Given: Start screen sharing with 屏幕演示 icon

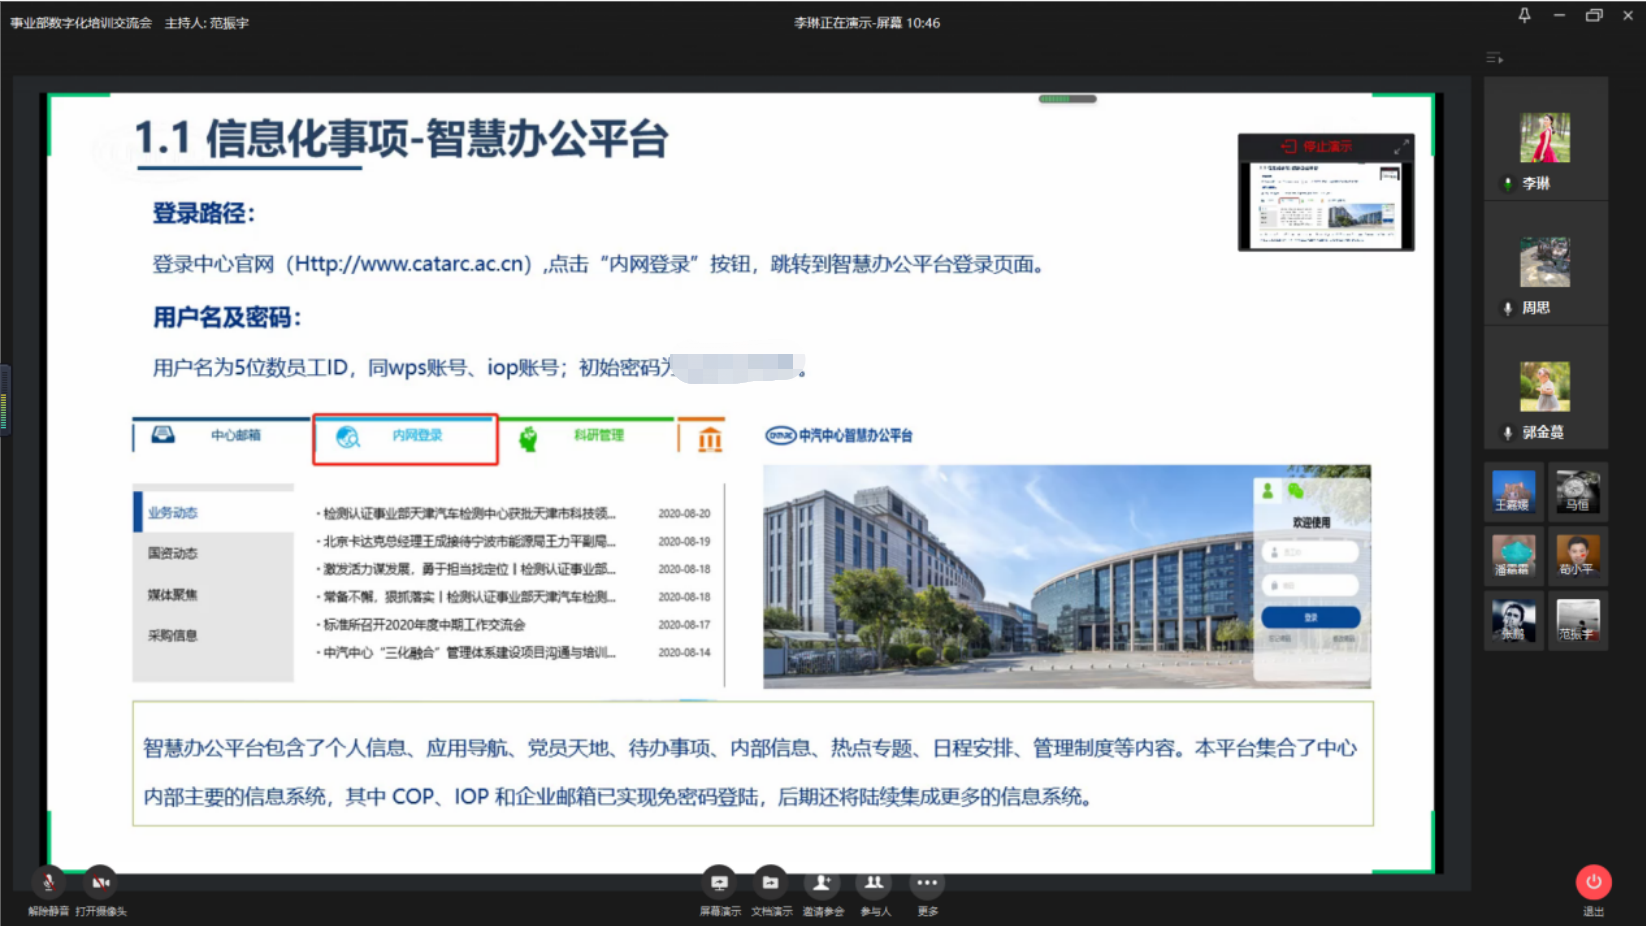Looking at the screenshot, I should [719, 883].
